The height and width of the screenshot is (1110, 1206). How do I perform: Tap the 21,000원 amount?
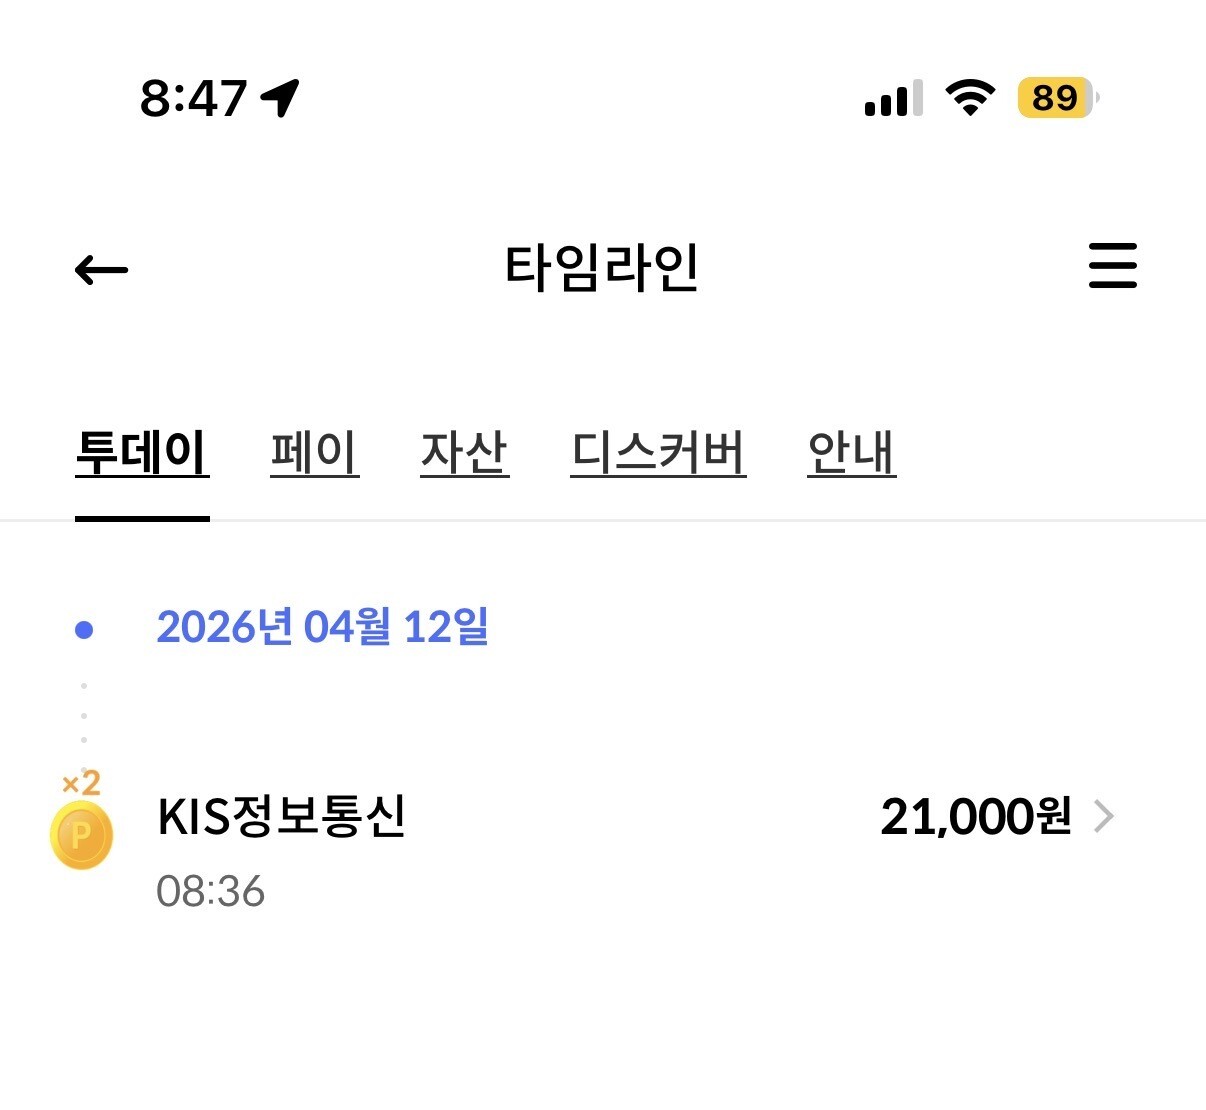point(976,816)
